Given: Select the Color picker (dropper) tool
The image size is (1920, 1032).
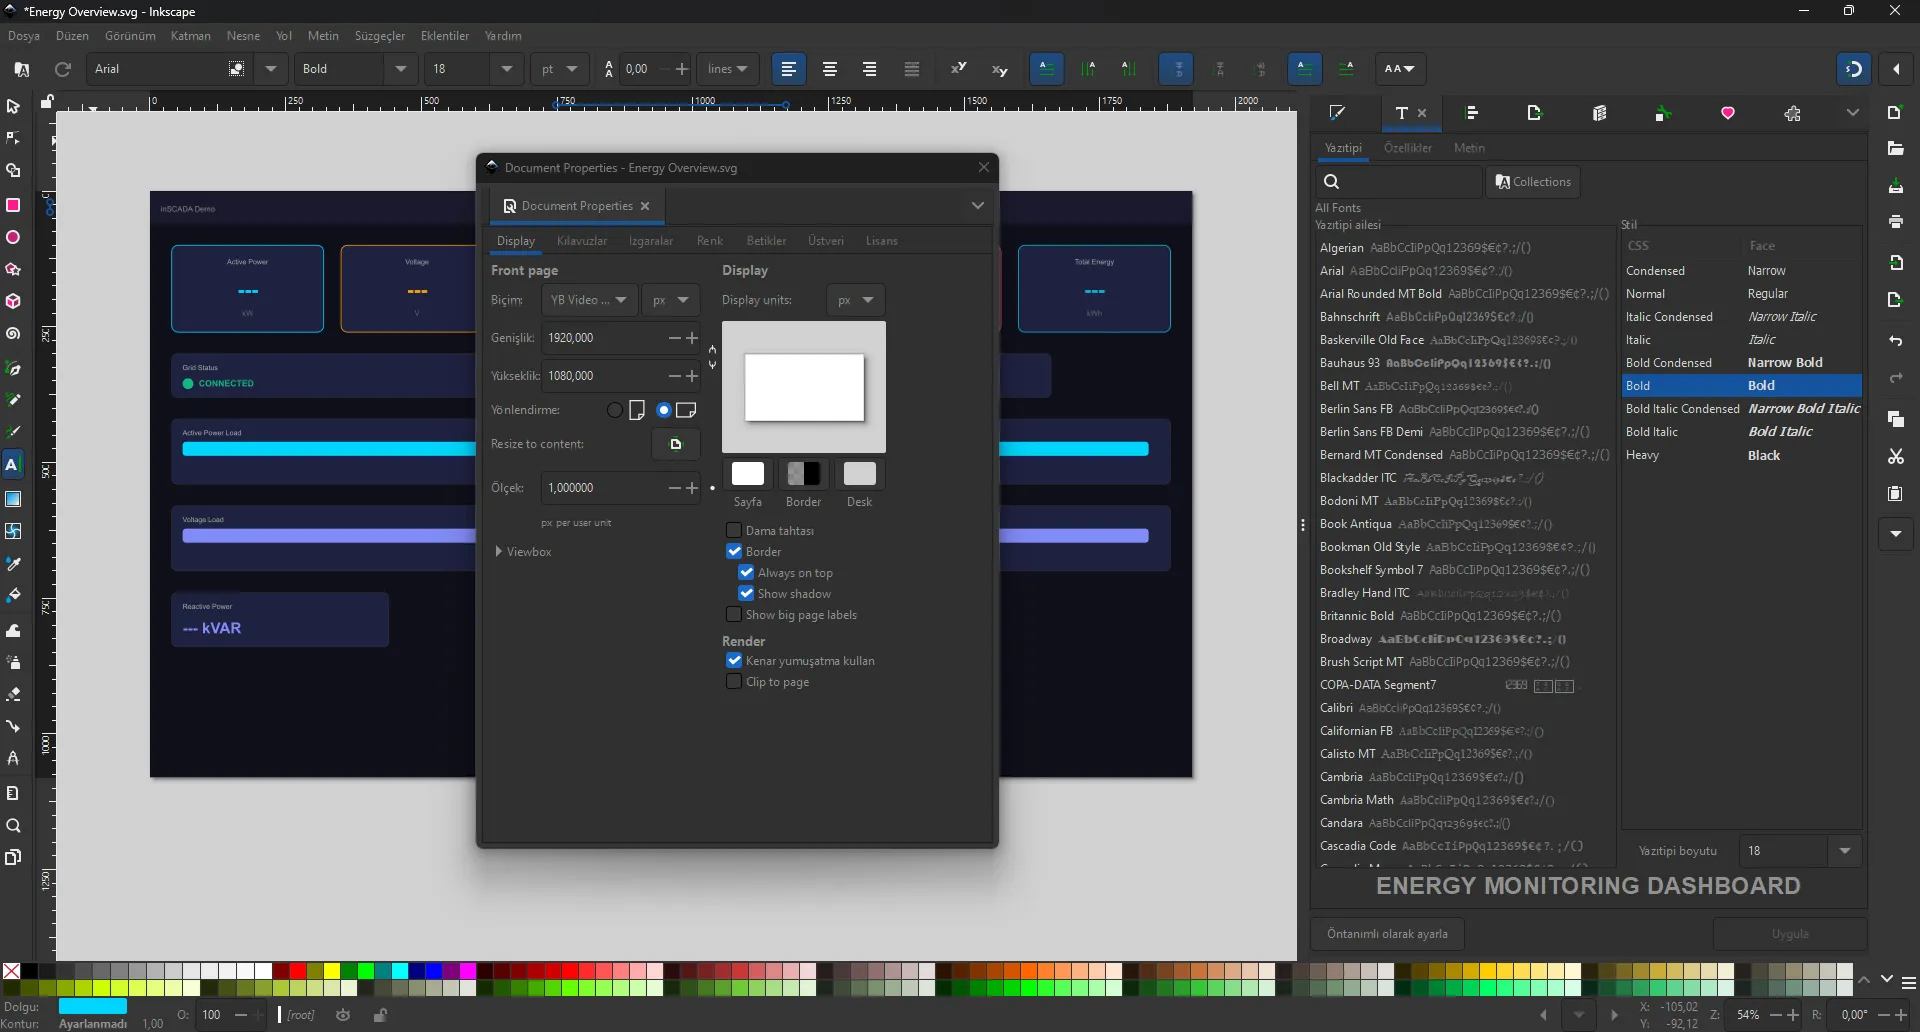Looking at the screenshot, I should click(13, 563).
